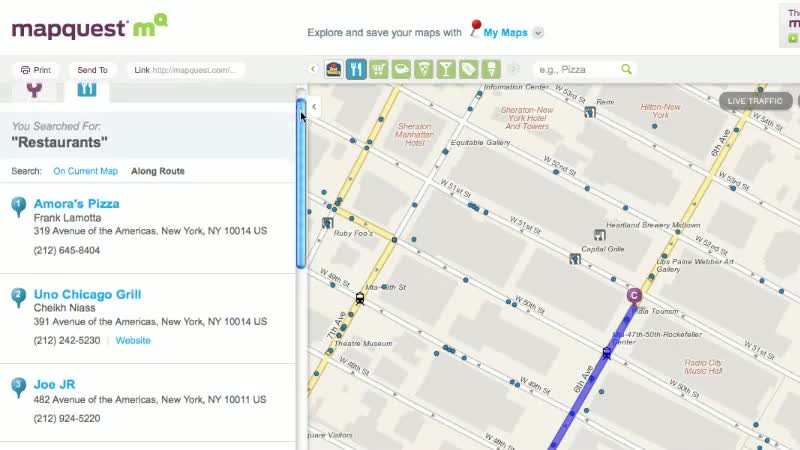Select the Best Western hotels icon

334,69
